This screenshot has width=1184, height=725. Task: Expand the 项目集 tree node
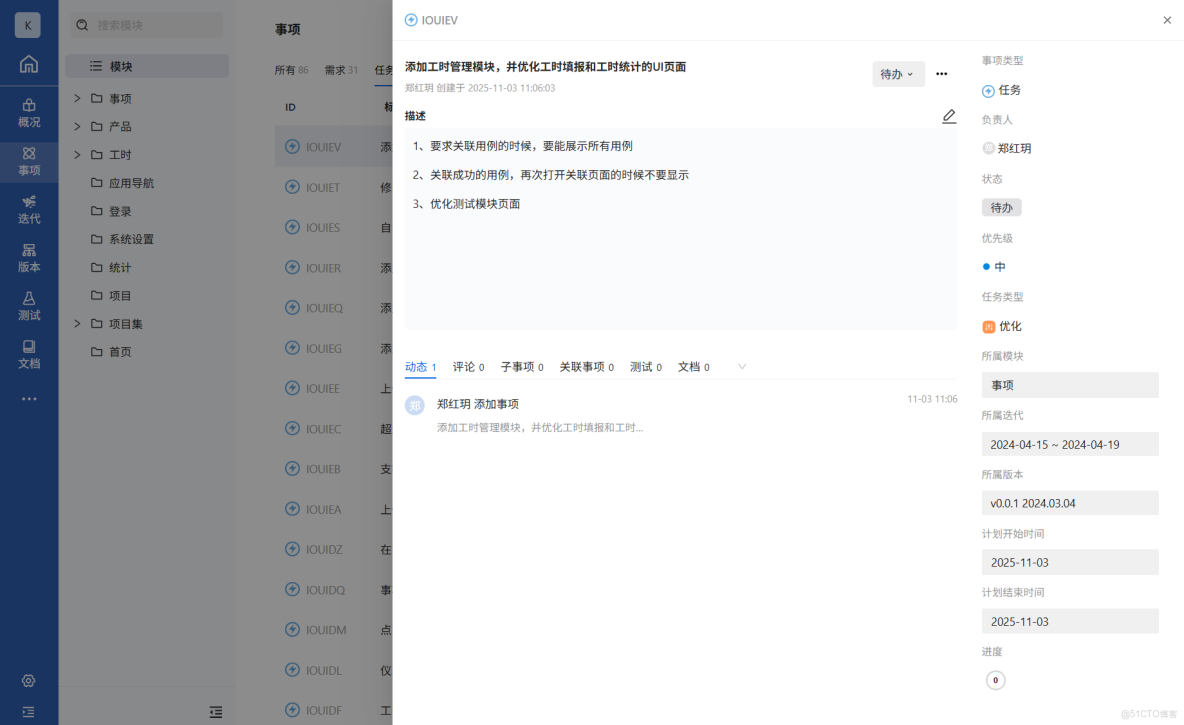76,323
